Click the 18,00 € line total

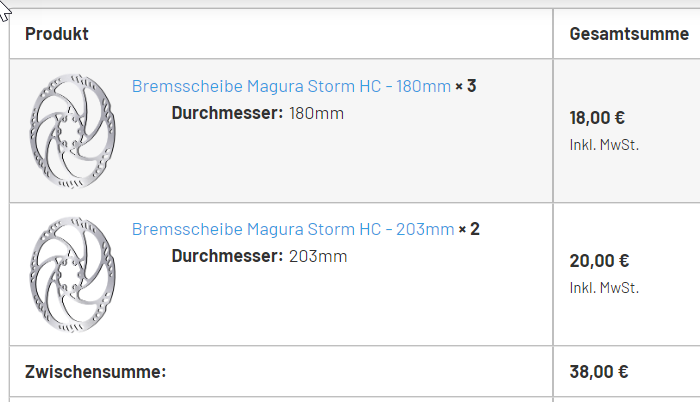[598, 118]
